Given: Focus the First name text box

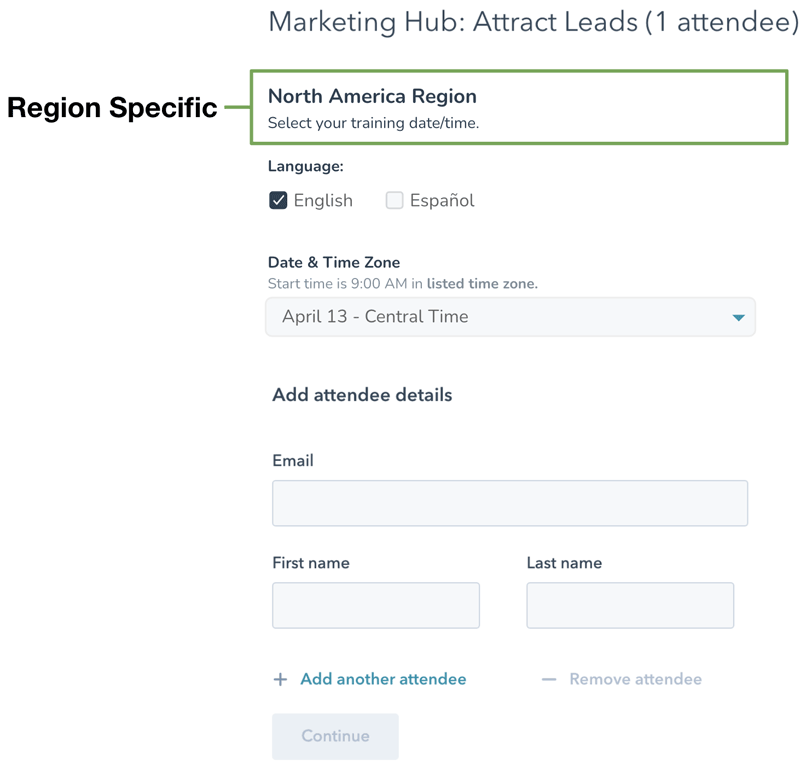Looking at the screenshot, I should point(375,606).
